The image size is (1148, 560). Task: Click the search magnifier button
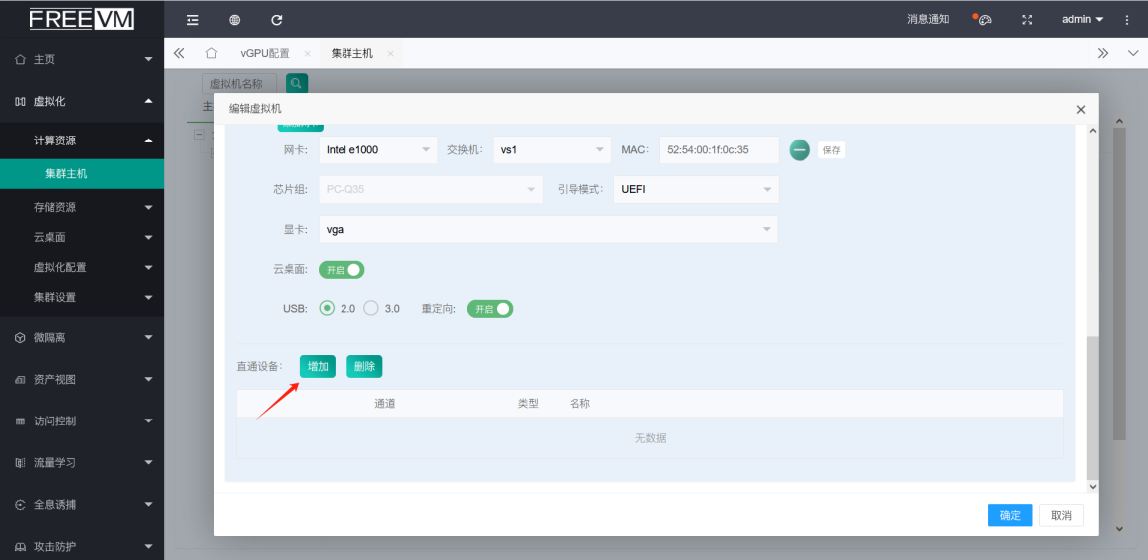(297, 84)
